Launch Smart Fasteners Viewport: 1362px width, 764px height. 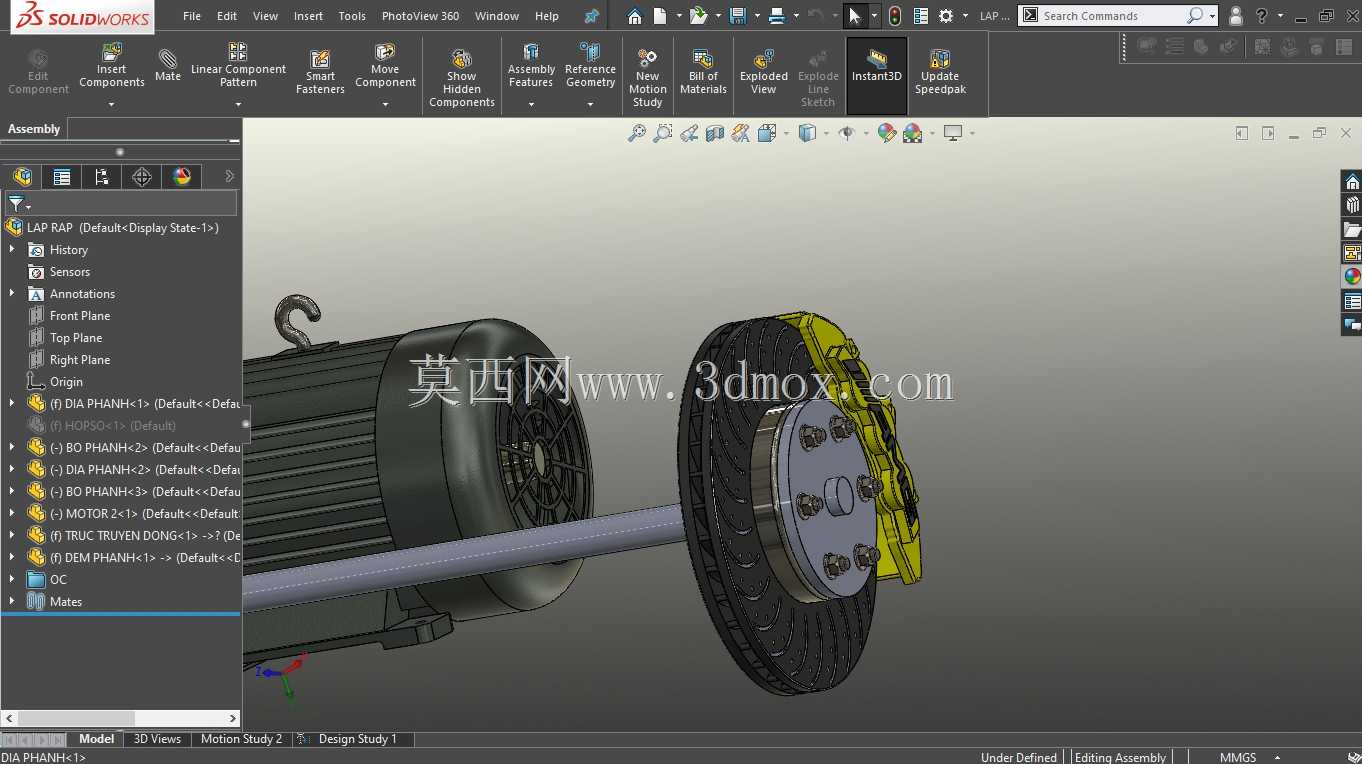click(x=320, y=72)
